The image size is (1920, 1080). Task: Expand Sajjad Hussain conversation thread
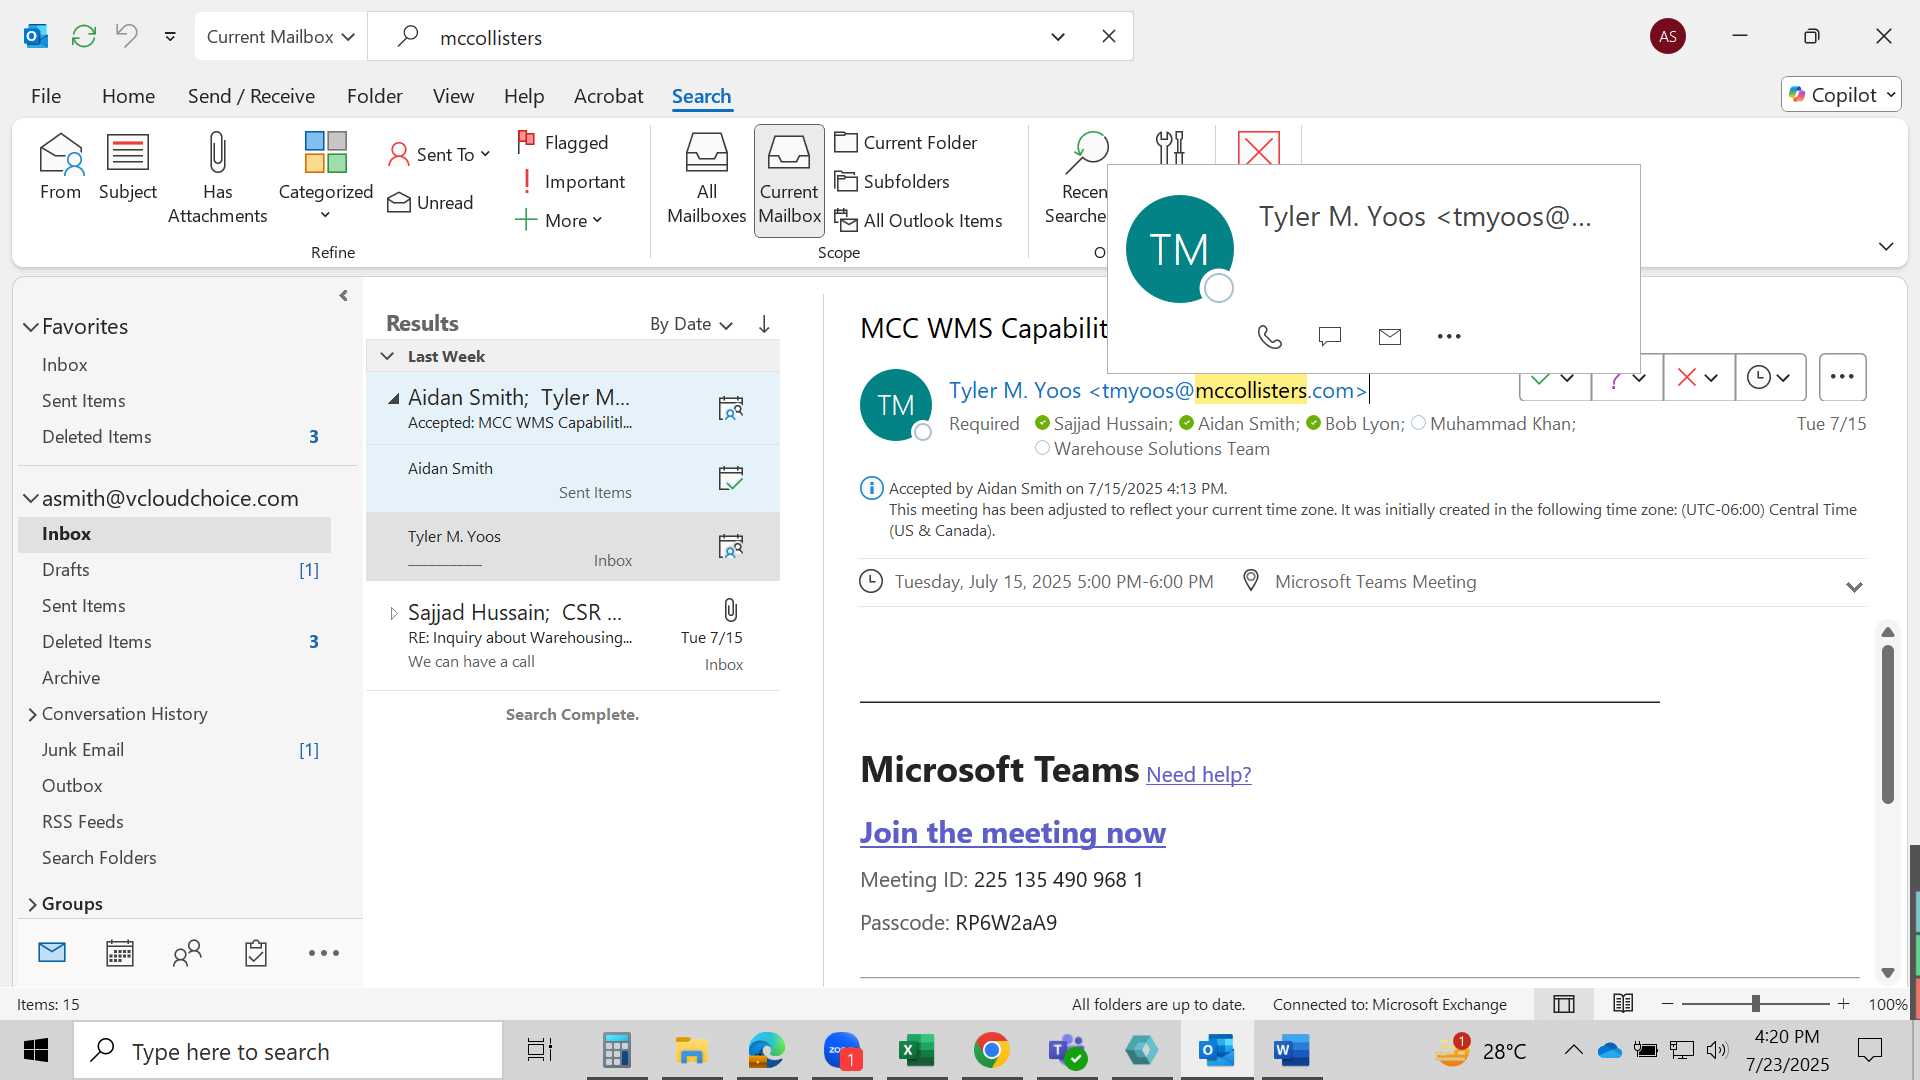tap(393, 613)
